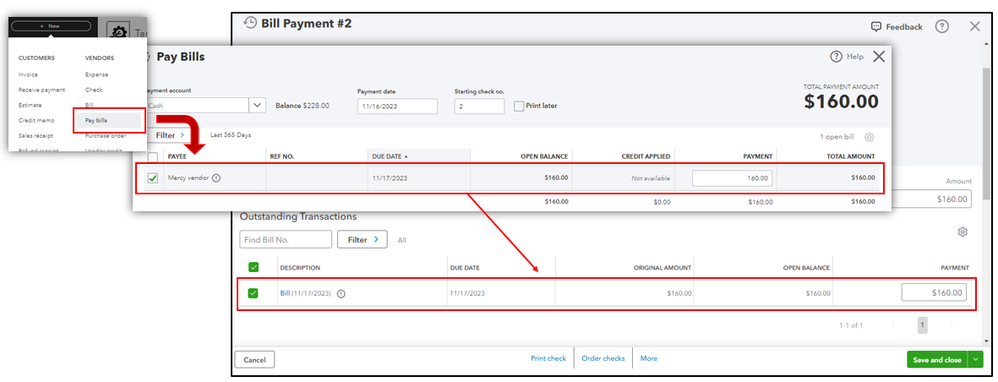
Task: Click the Mercy vendor payee name
Action: pyautogui.click(x=188, y=178)
